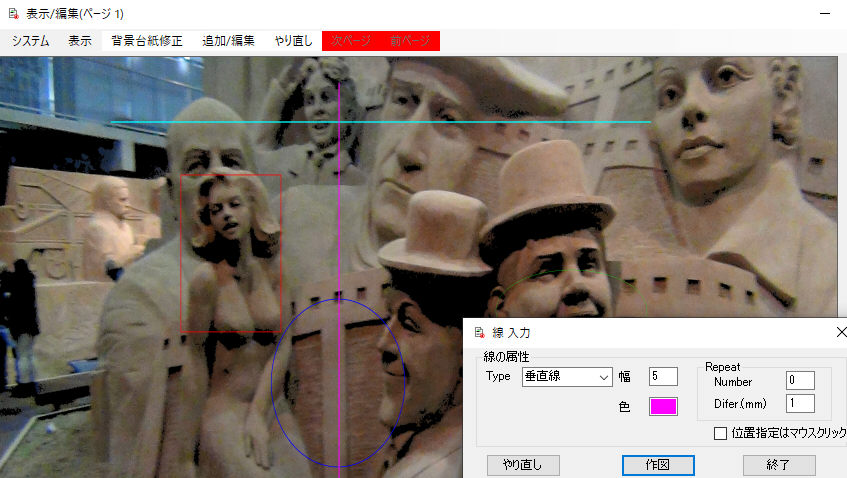This screenshot has height=478, width=847.
Task: Open the 追加/編集 menu
Action: (x=228, y=41)
